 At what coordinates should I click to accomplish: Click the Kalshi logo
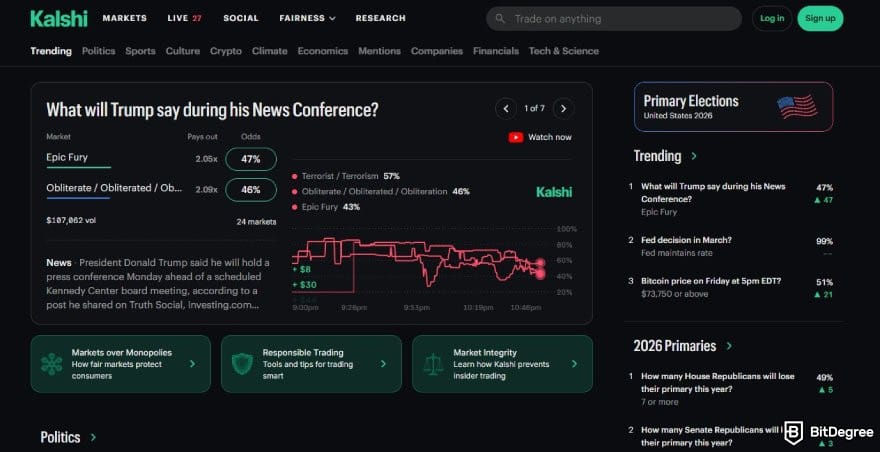coord(59,19)
